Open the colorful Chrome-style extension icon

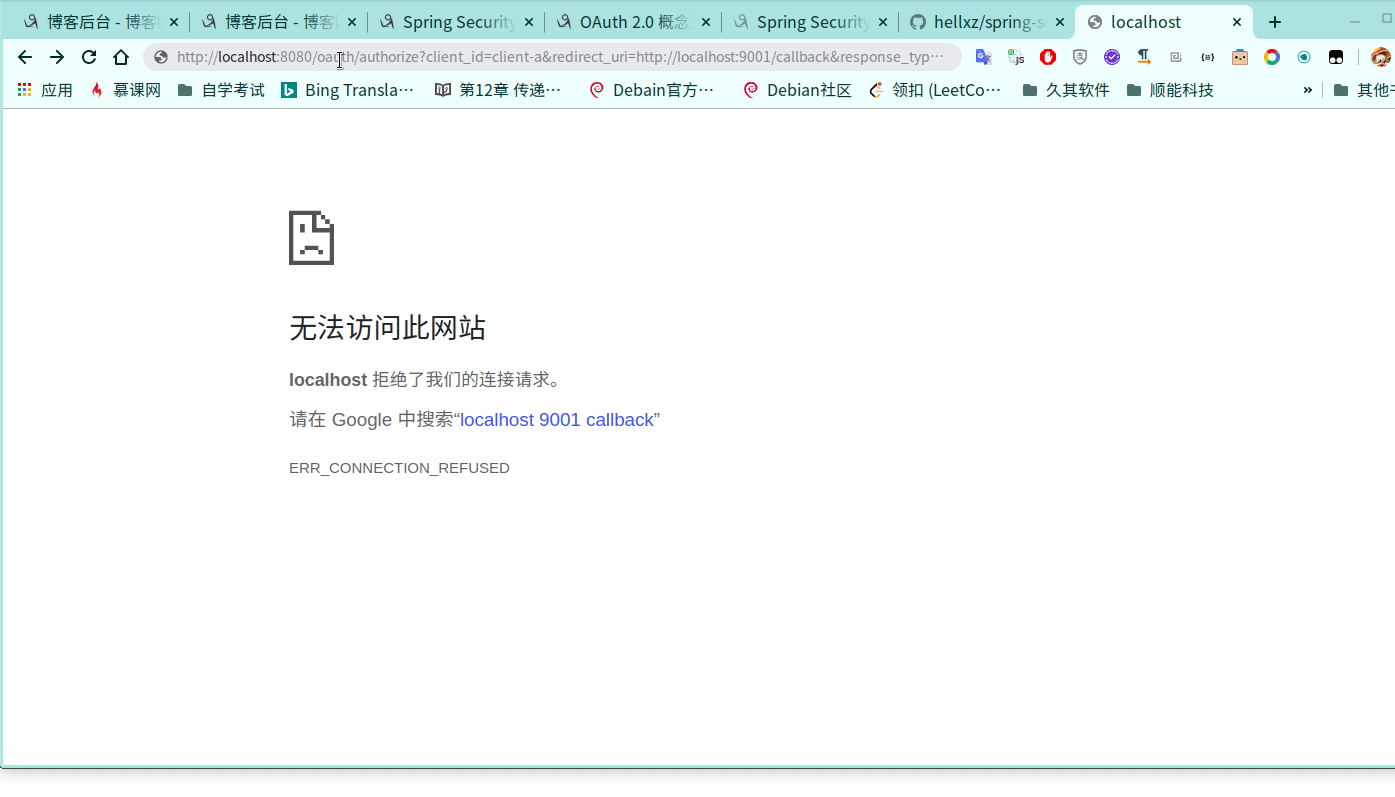coord(1270,57)
